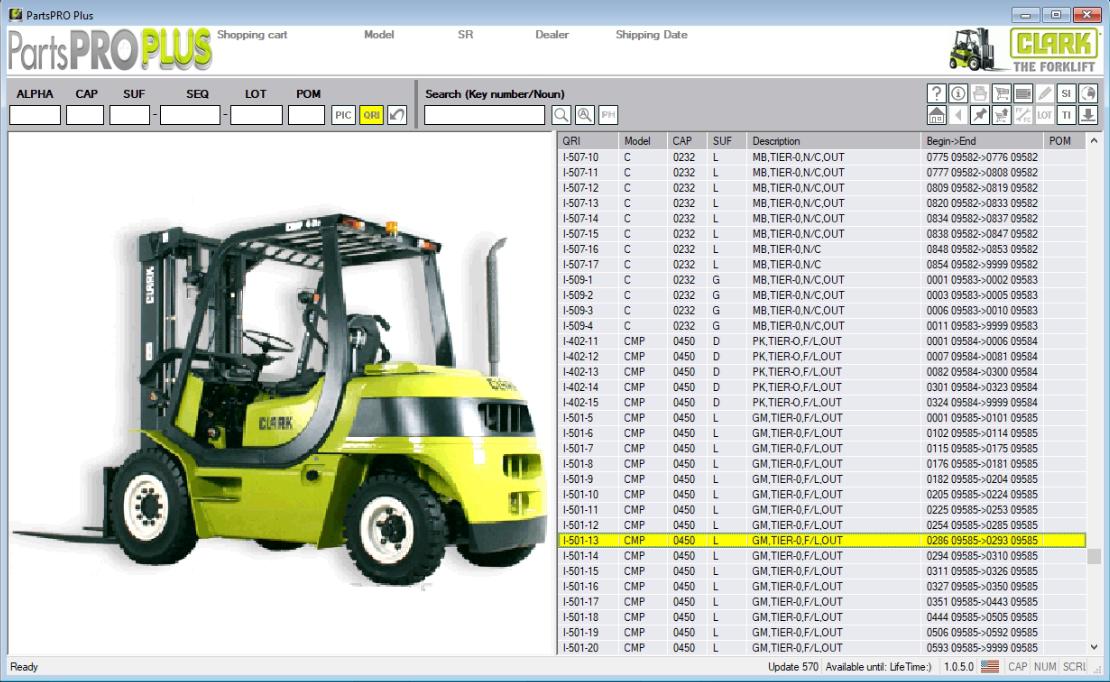Toggle the yellow QRI button

pyautogui.click(x=372, y=115)
